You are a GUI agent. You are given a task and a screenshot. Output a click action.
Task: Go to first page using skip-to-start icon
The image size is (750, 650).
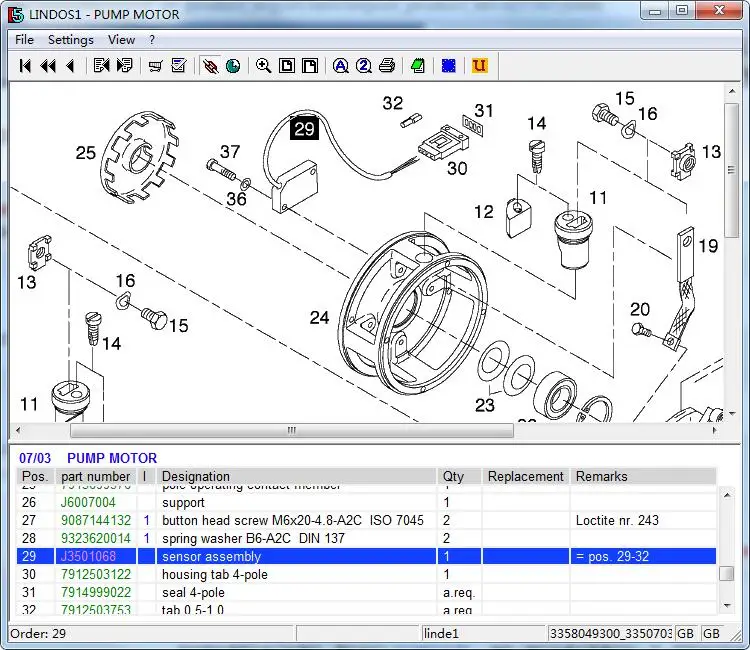(25, 66)
